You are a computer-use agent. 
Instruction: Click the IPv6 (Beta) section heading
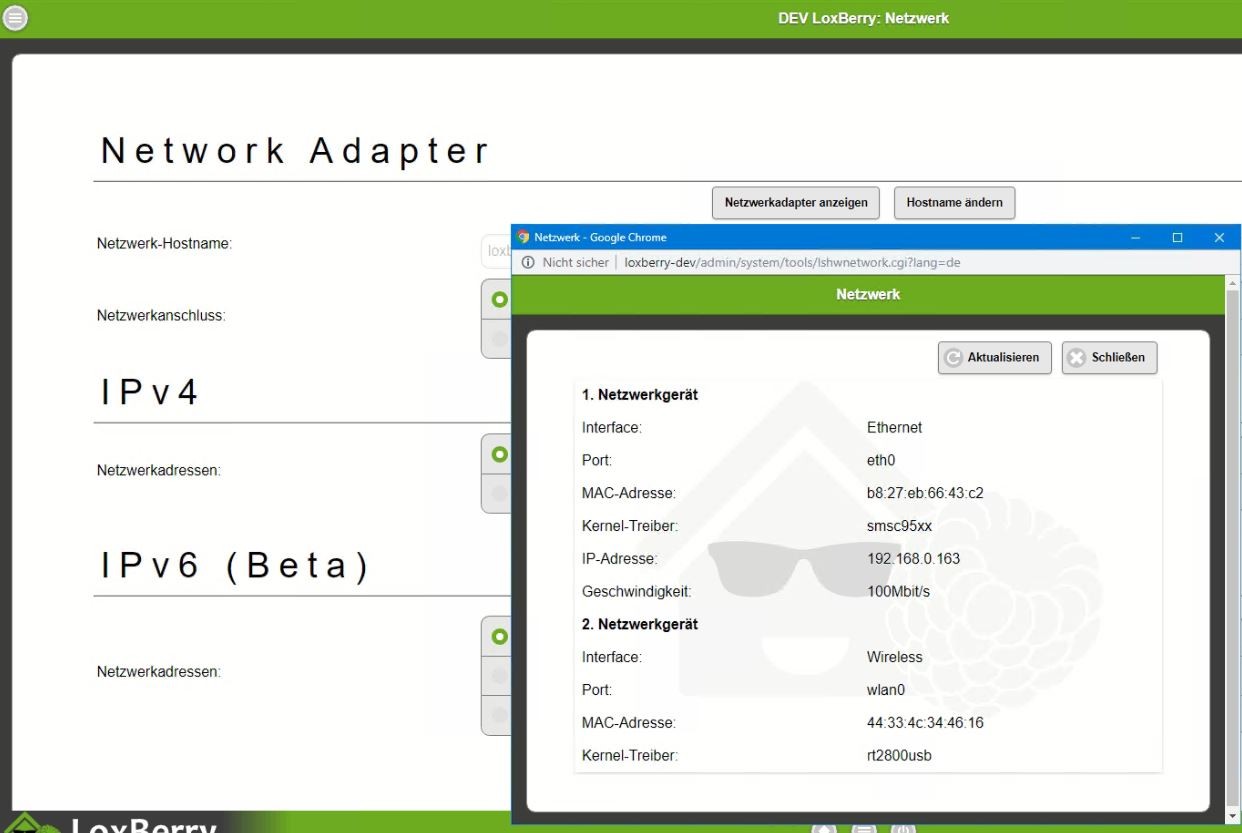click(236, 566)
